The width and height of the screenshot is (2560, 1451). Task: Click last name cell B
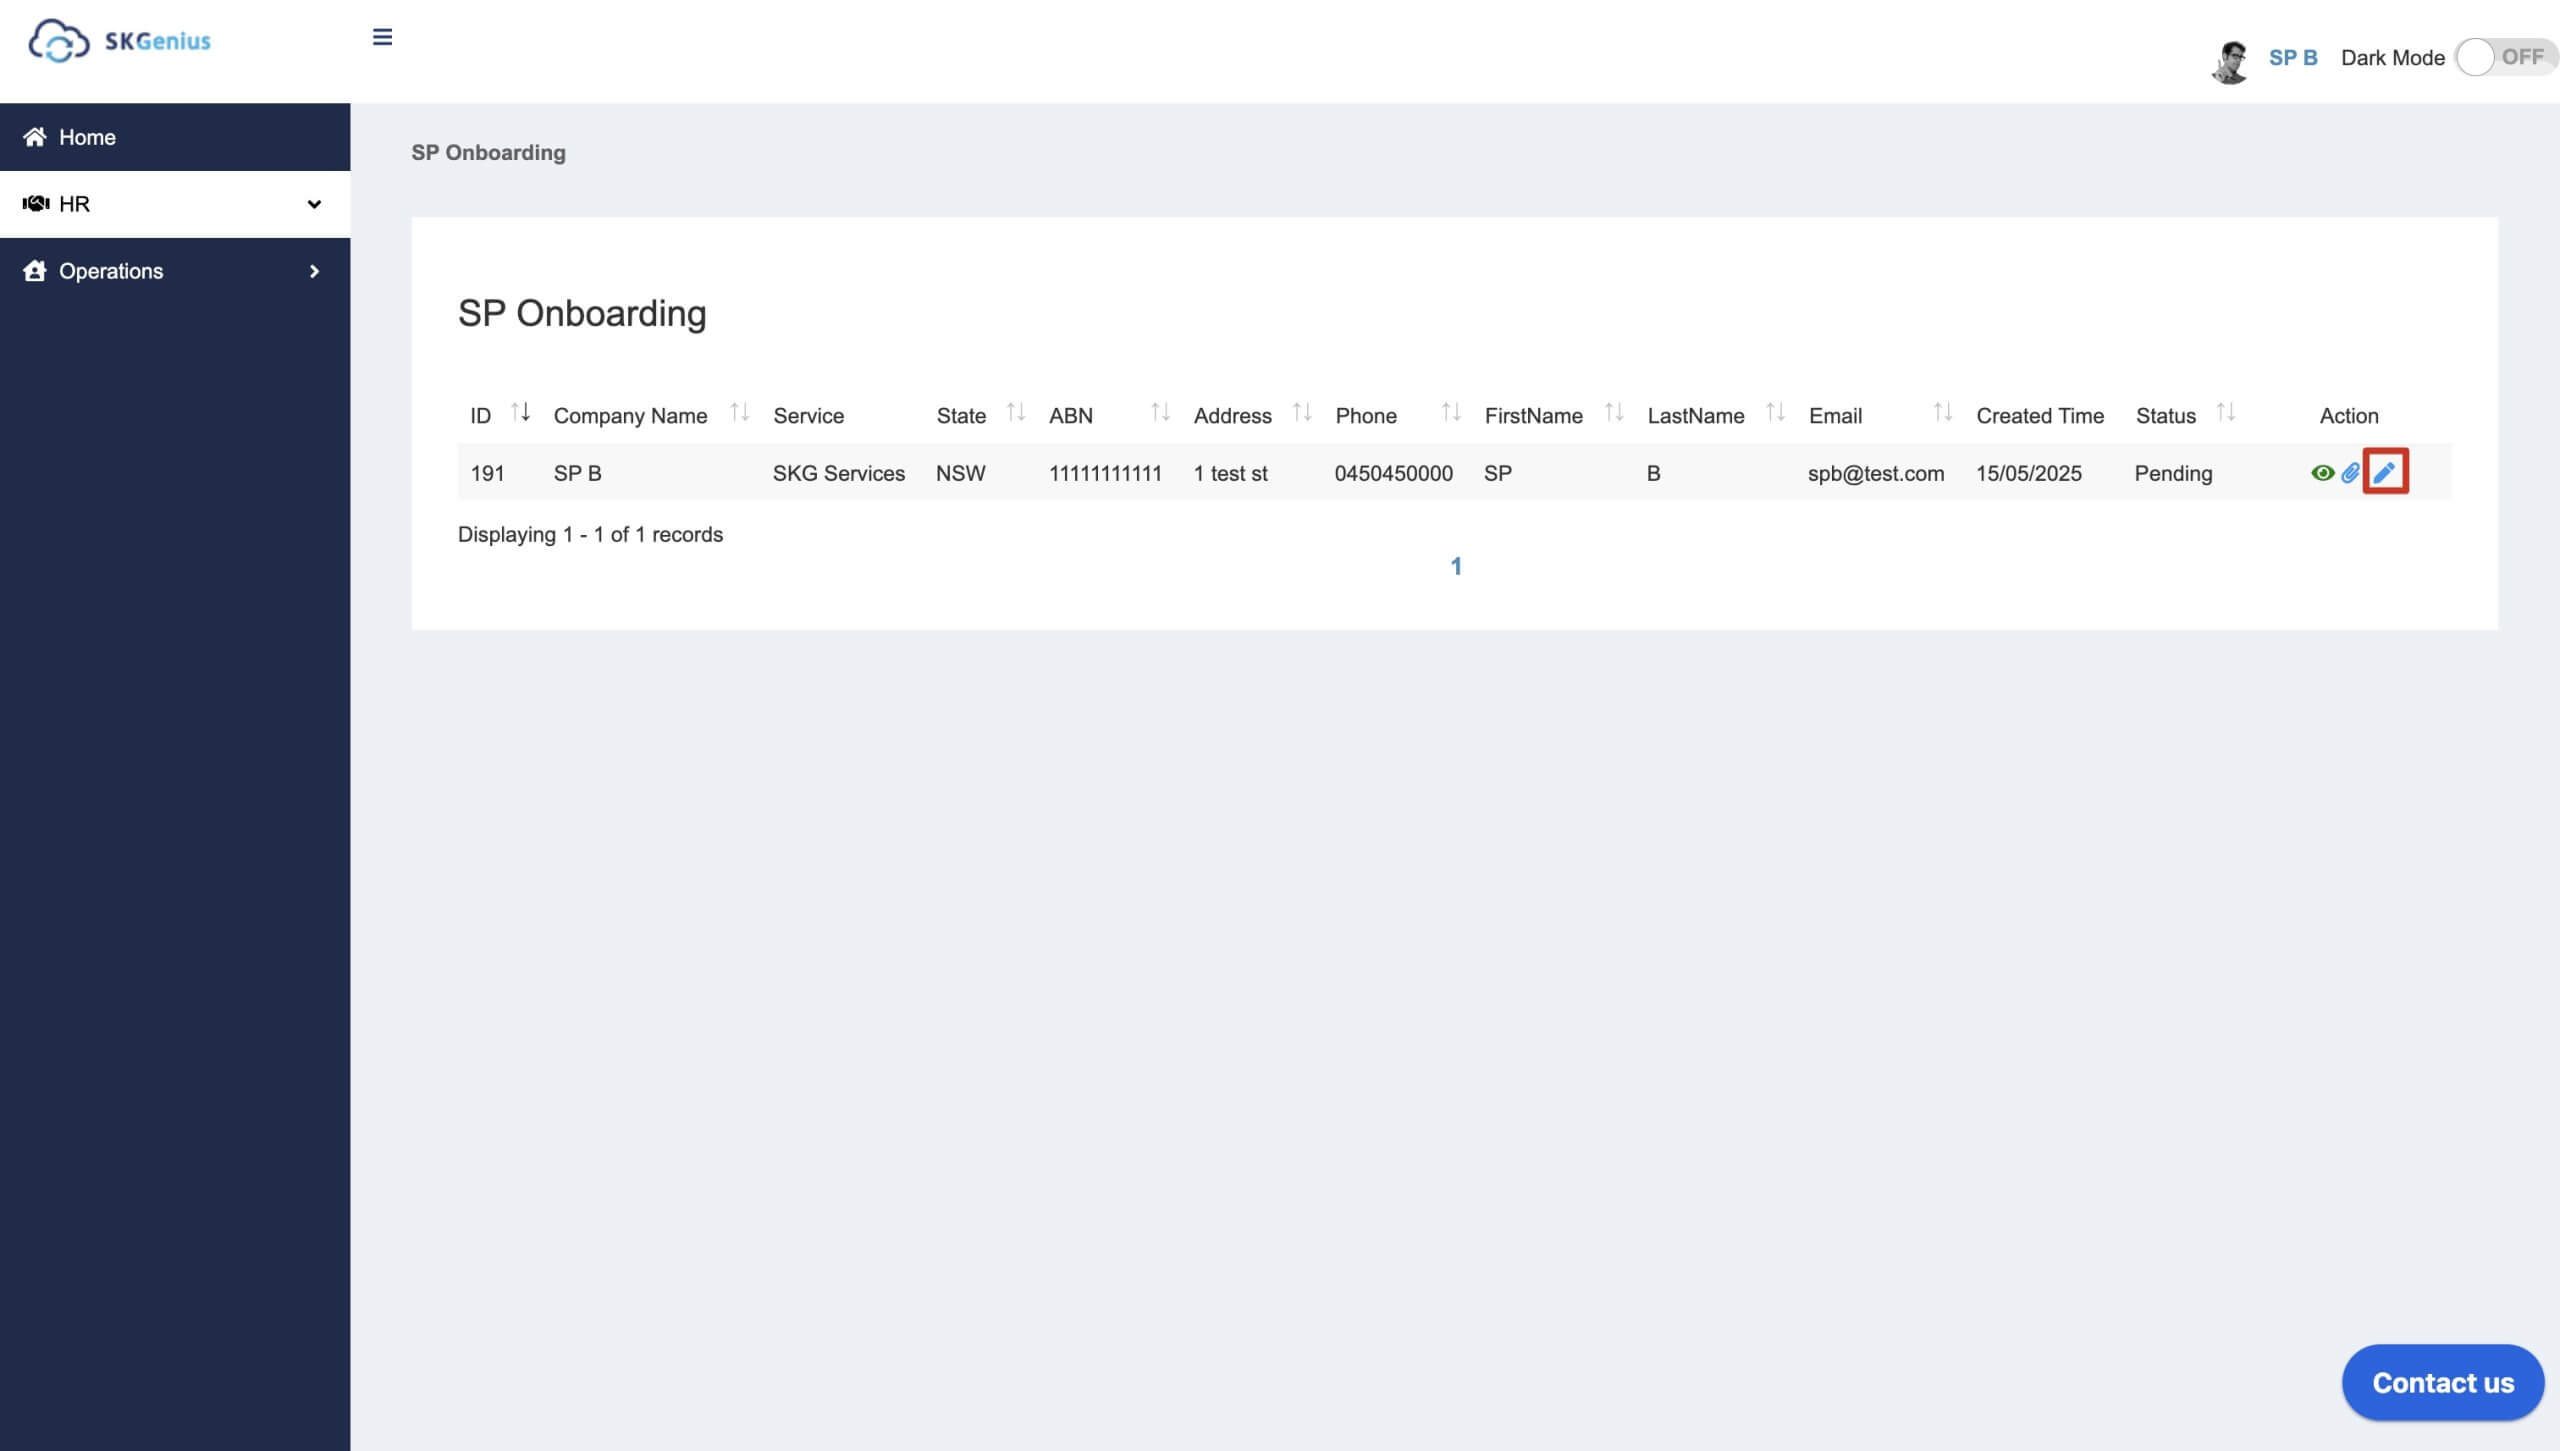tap(1653, 474)
